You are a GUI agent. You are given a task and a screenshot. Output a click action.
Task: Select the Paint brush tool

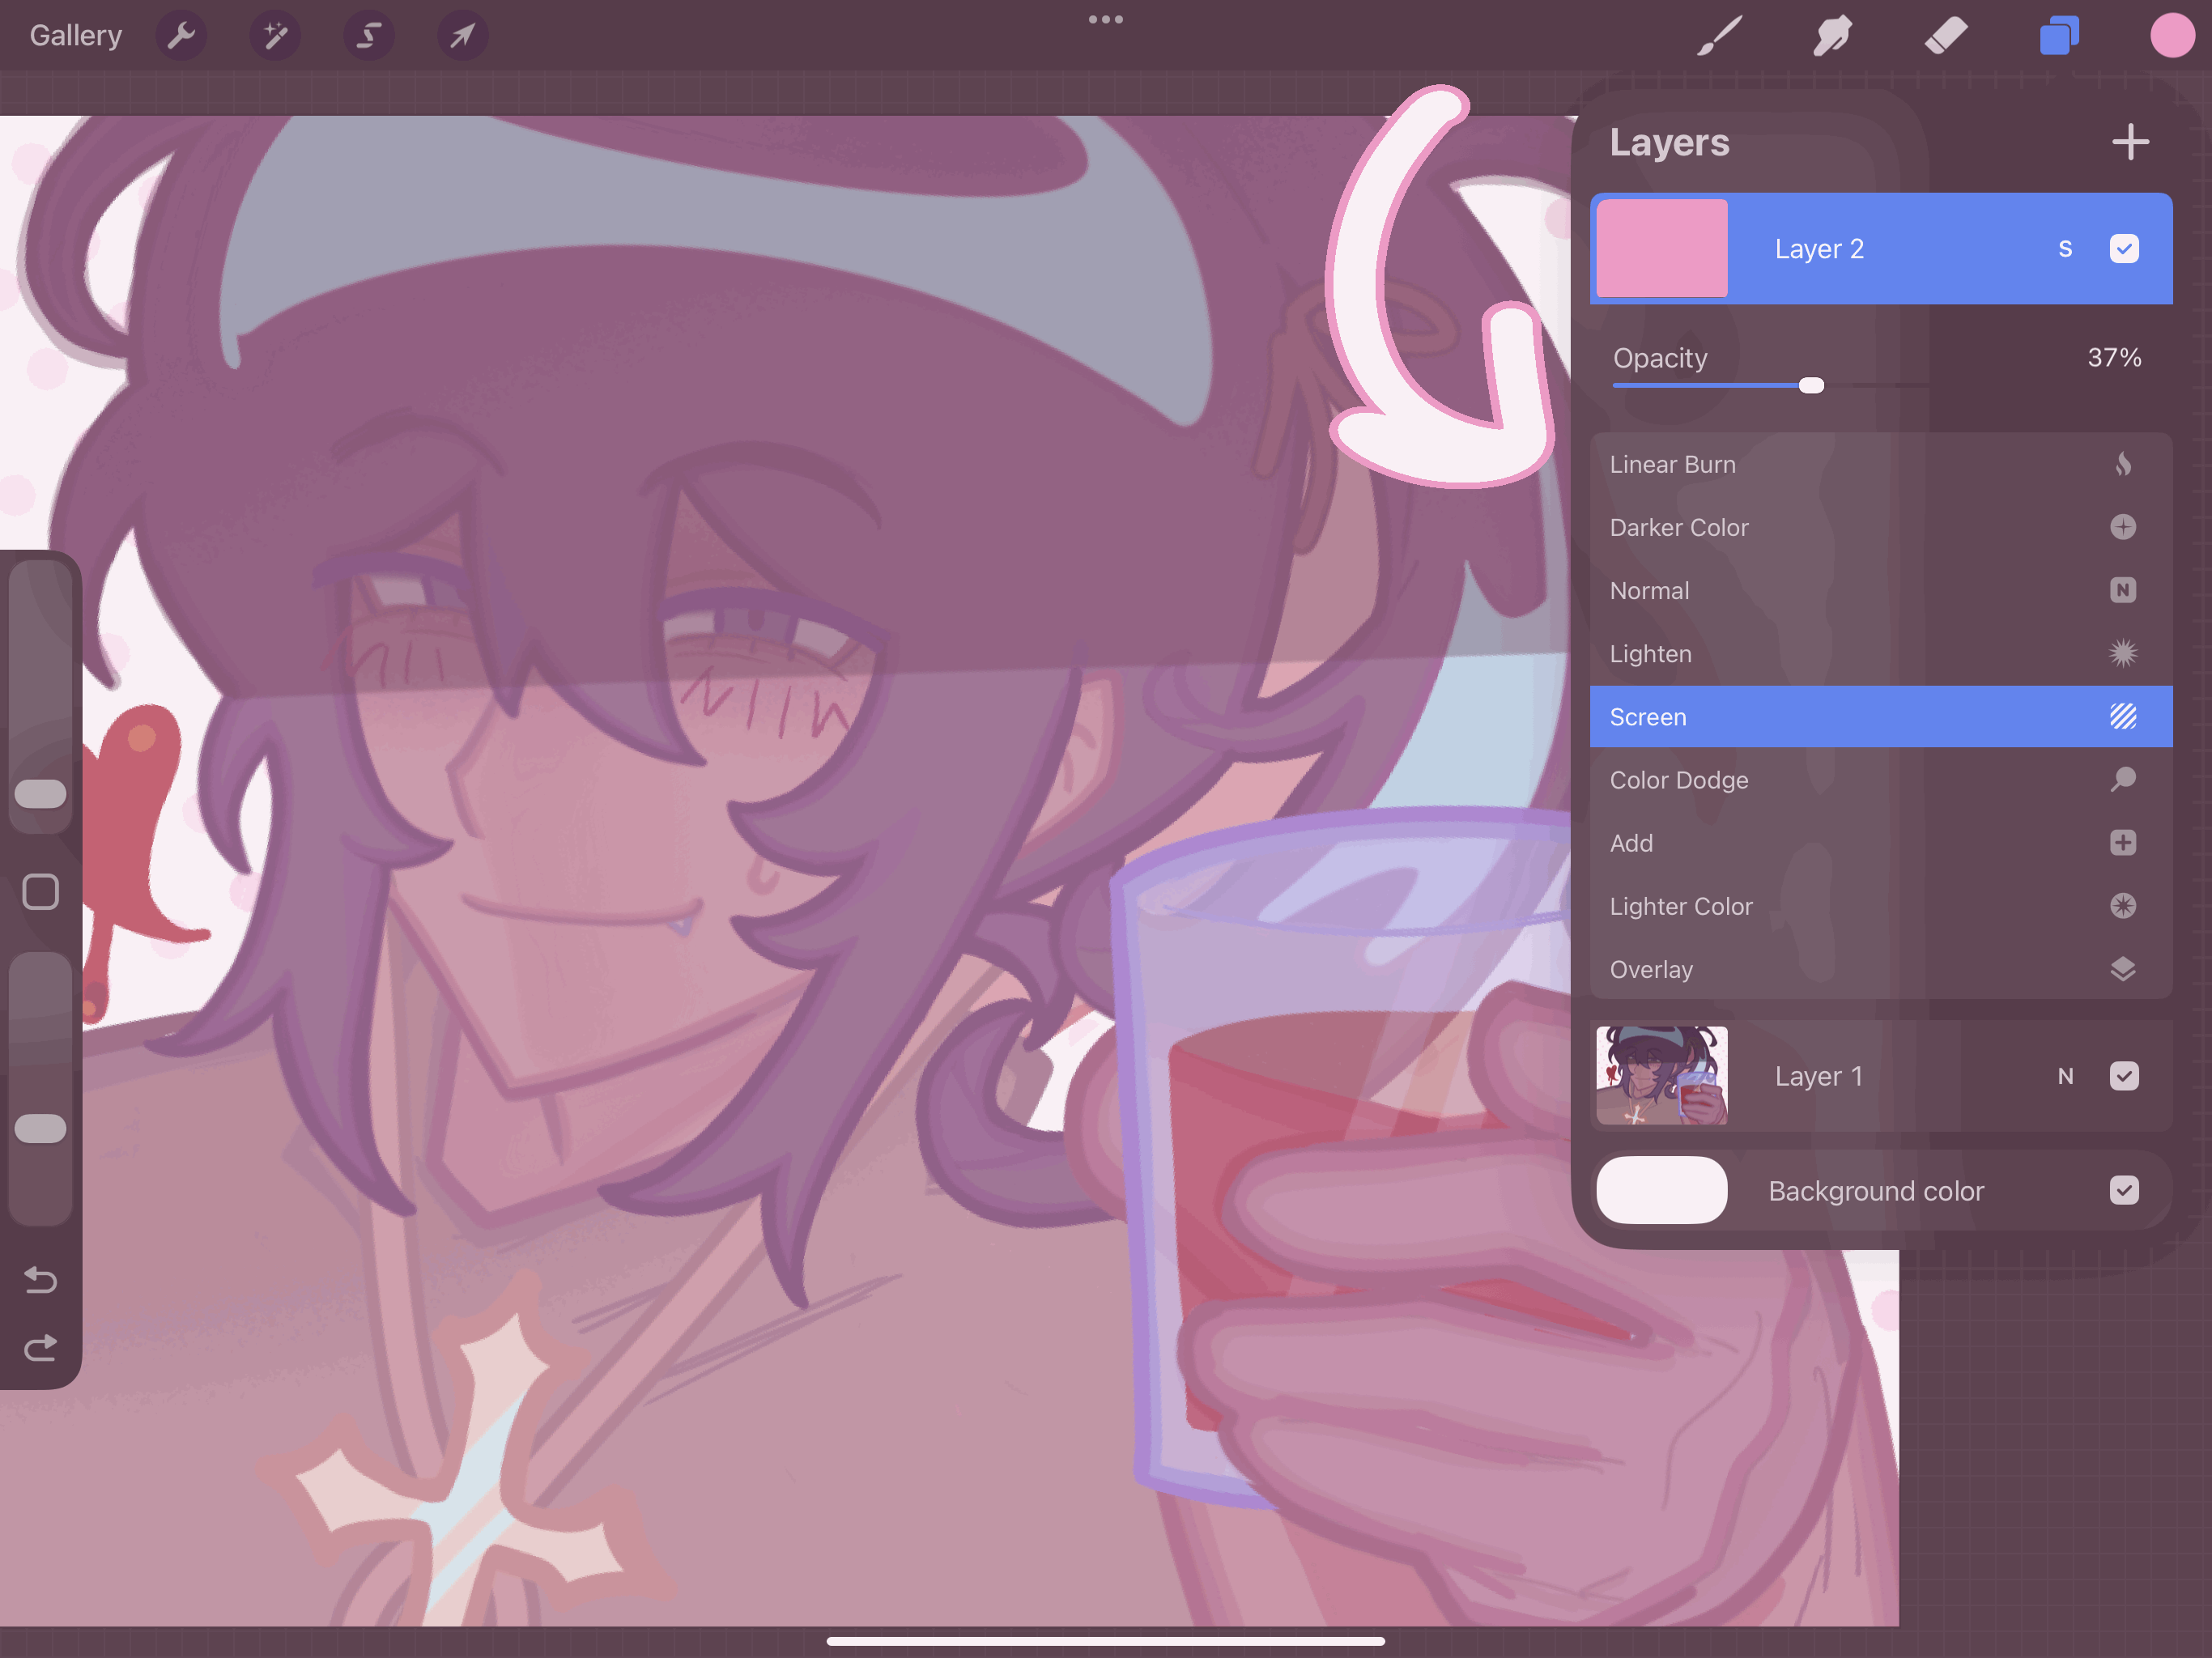(1720, 36)
